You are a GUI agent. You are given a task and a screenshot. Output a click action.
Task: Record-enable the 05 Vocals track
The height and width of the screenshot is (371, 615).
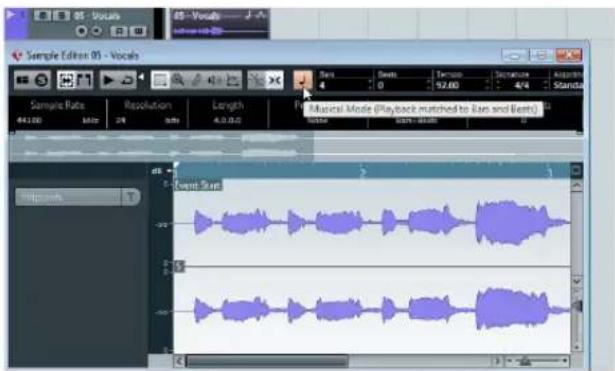[82, 31]
